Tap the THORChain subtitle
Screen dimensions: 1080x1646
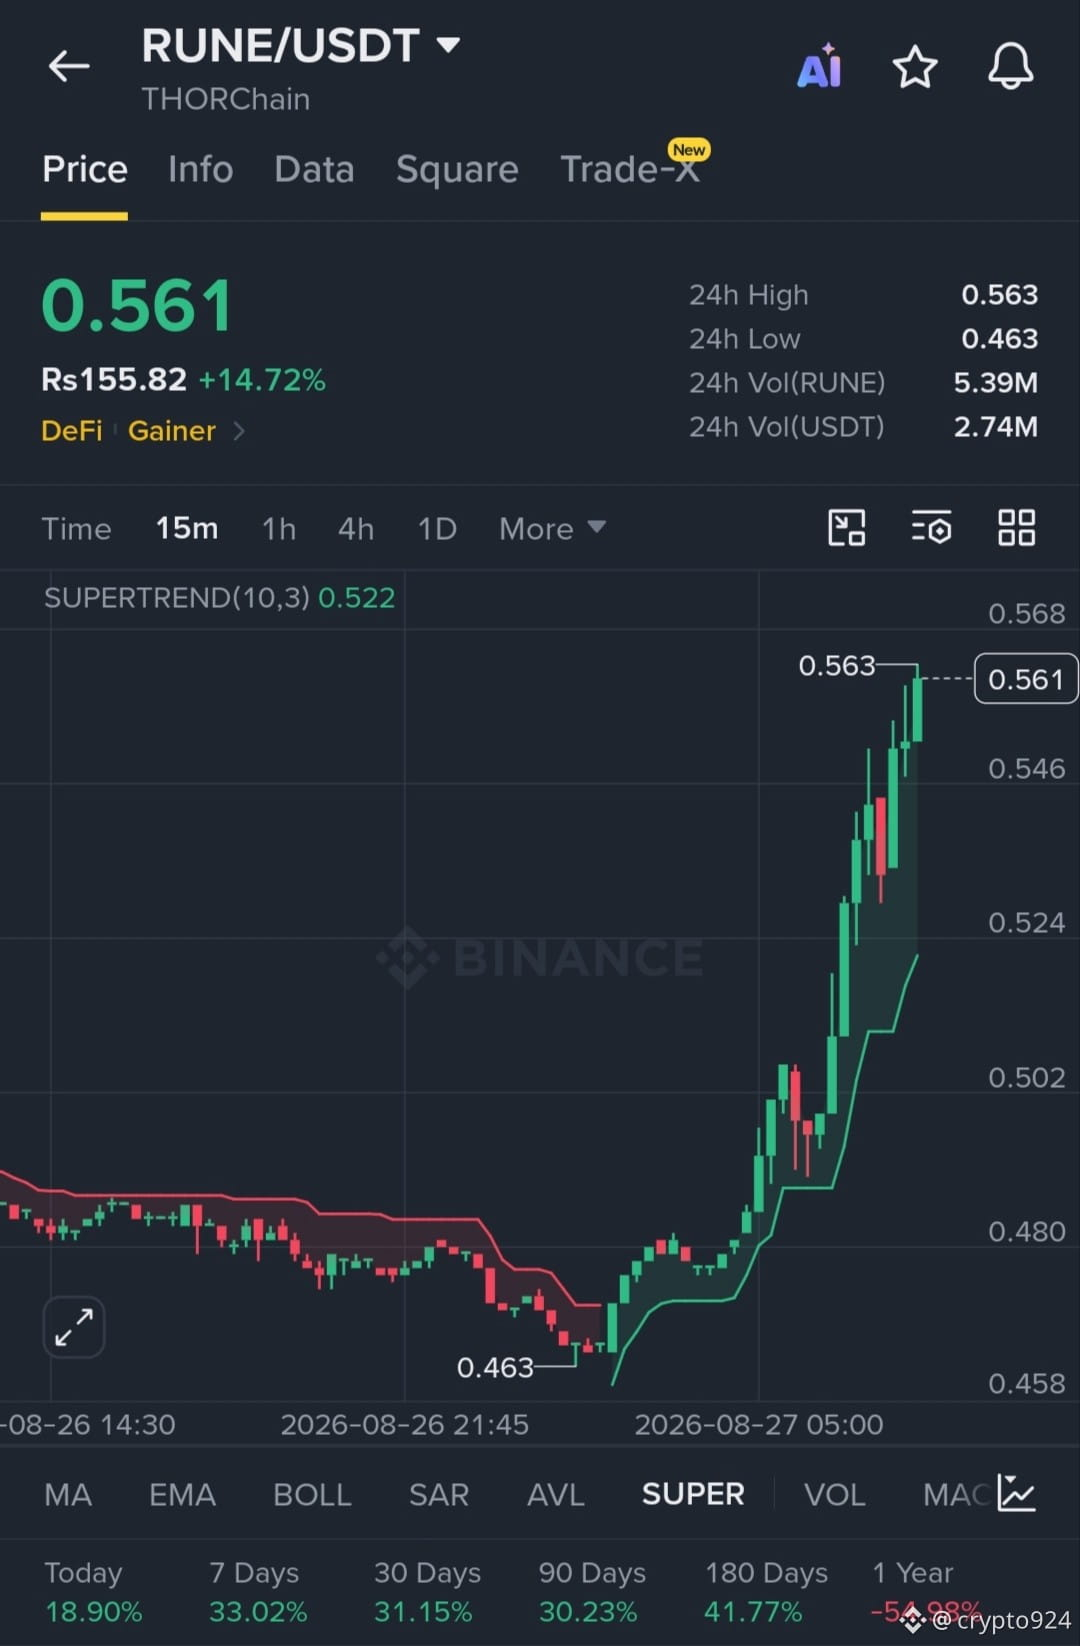tap(225, 99)
